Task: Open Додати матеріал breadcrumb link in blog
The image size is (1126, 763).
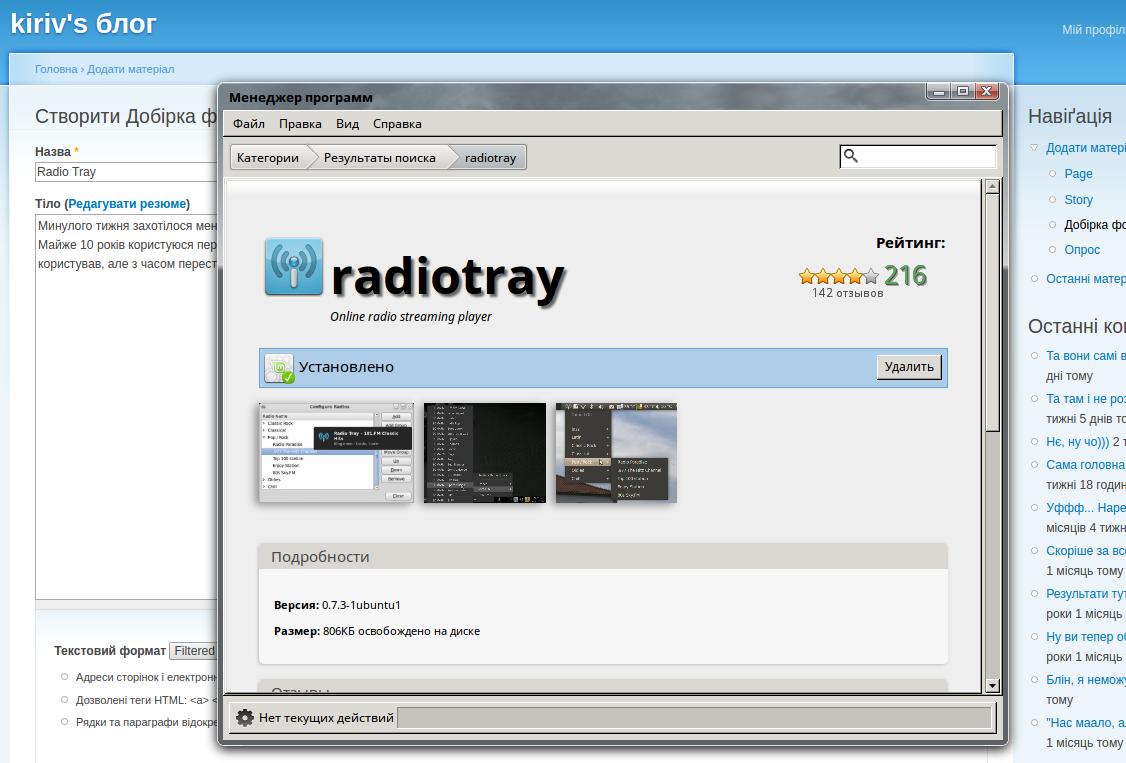Action: click(x=131, y=70)
